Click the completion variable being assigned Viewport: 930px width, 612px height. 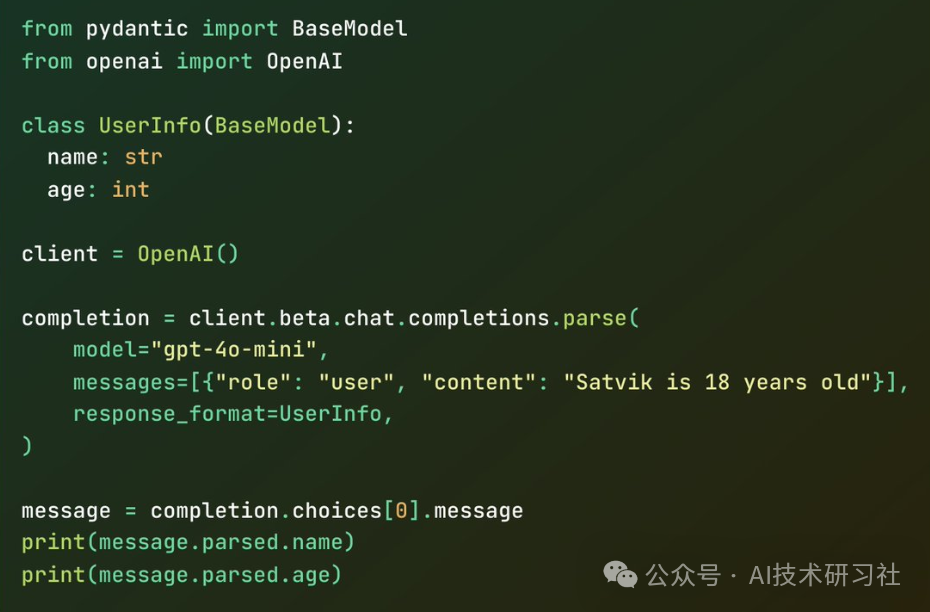coord(85,318)
